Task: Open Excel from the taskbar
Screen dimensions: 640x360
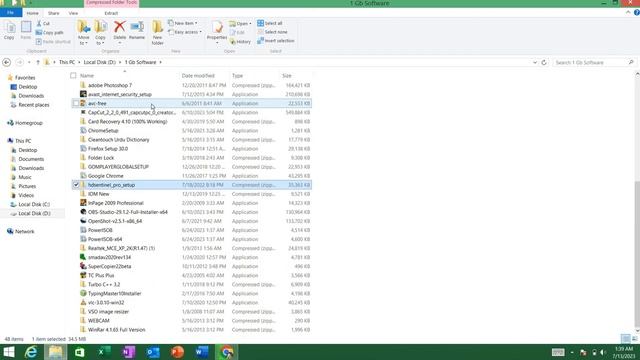Action: click(x=104, y=352)
